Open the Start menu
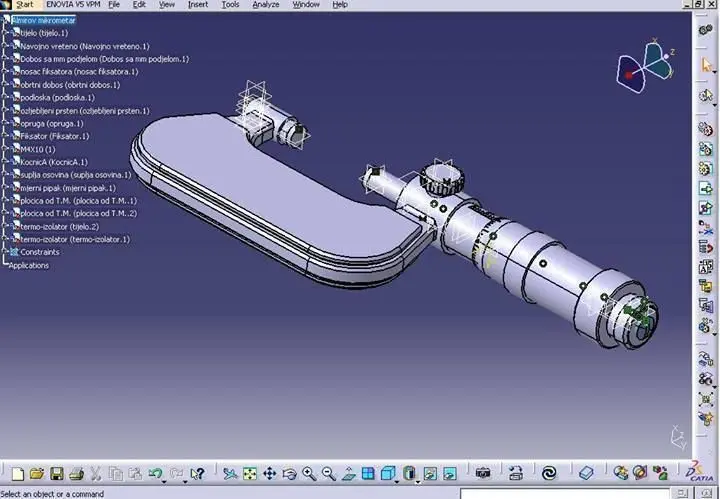720x499 pixels. click(25, 5)
